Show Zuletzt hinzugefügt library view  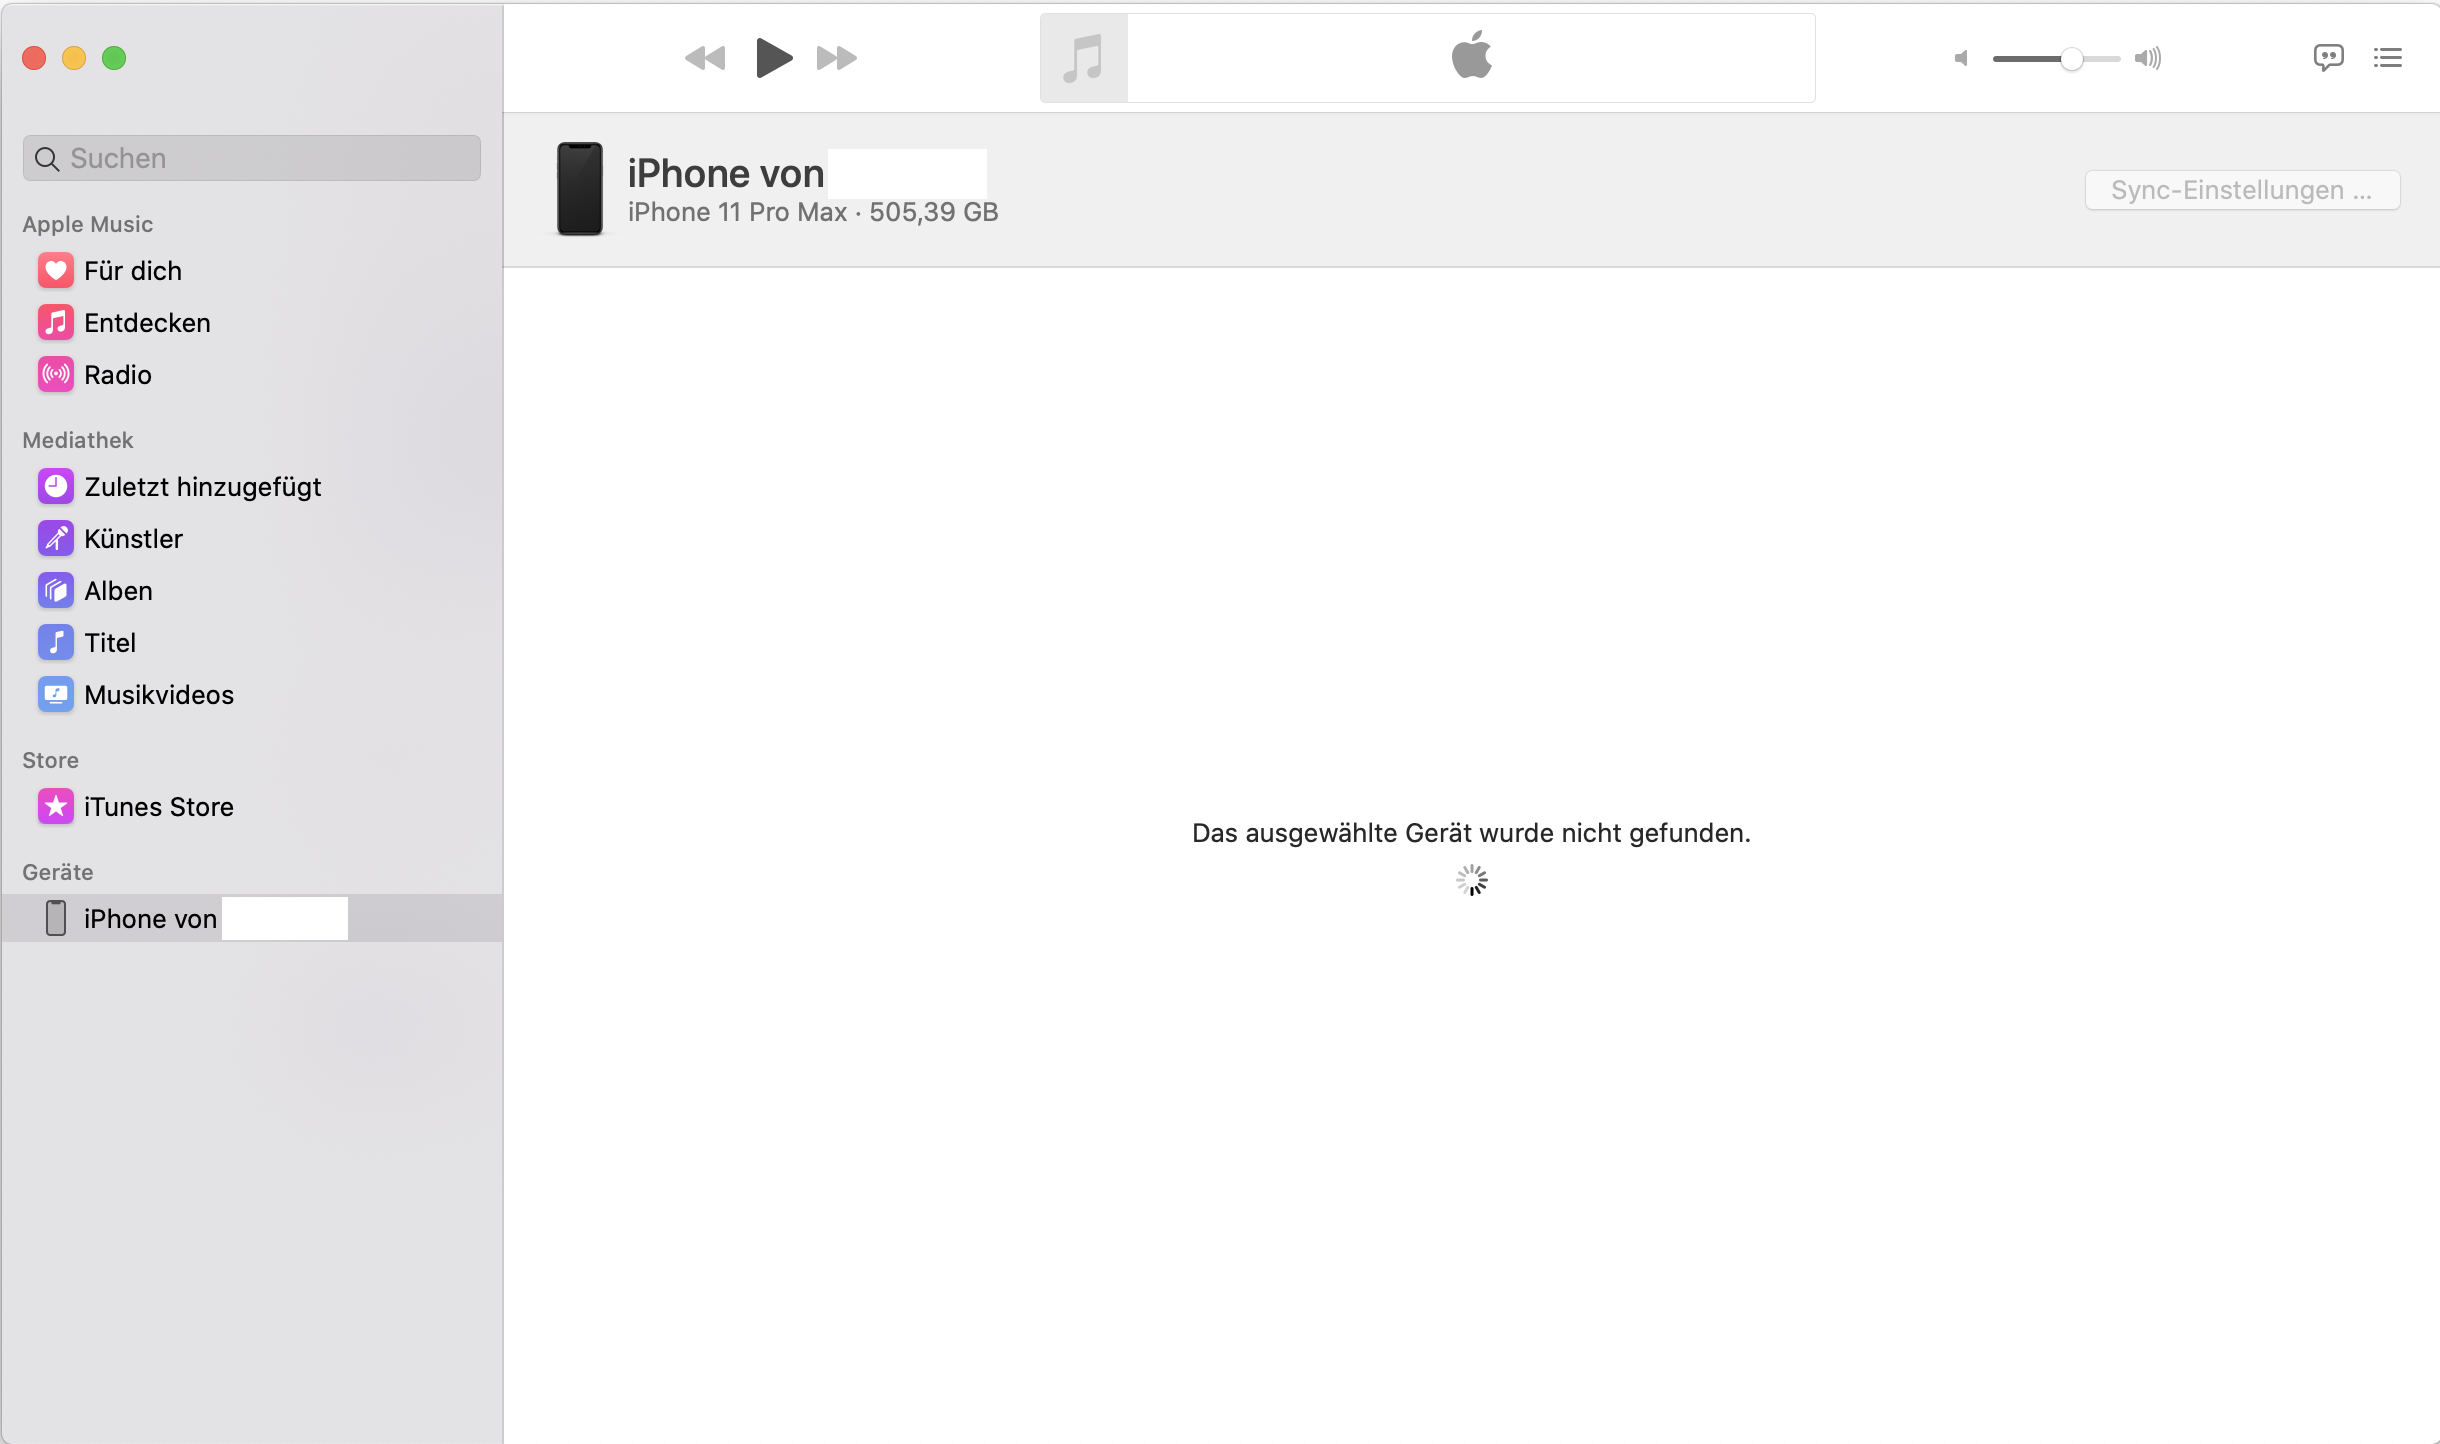(x=202, y=487)
